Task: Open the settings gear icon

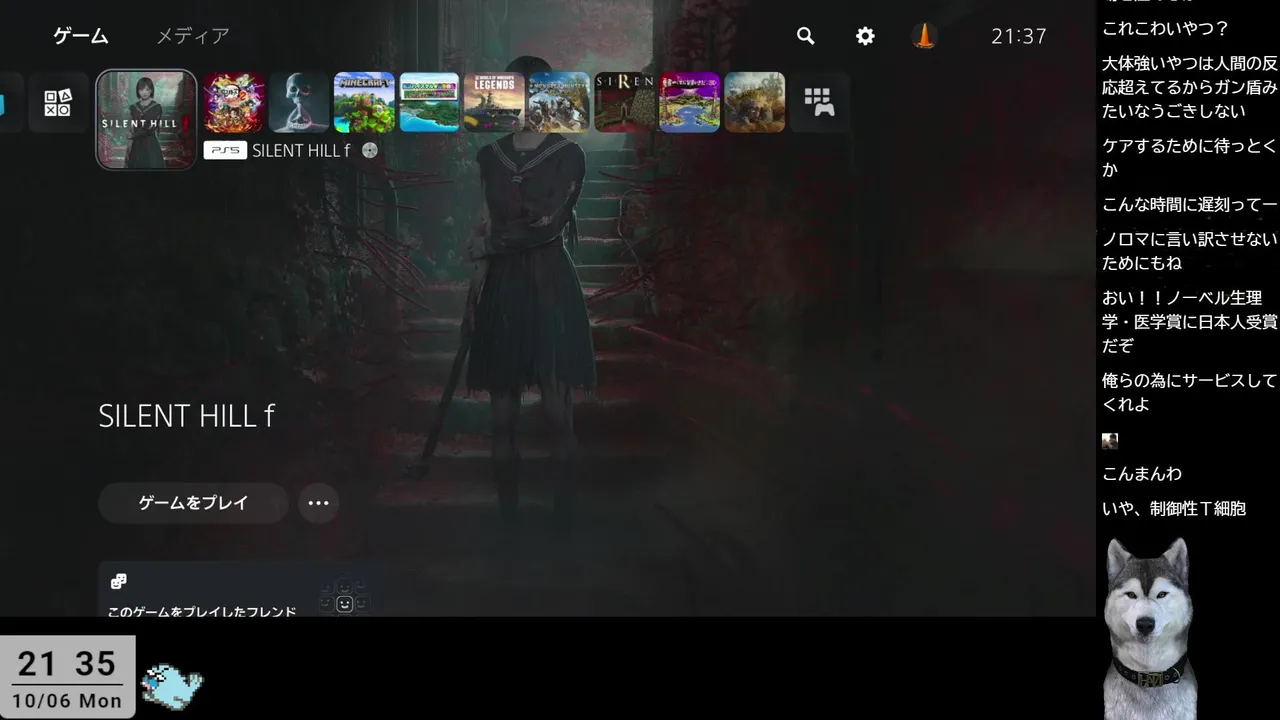Action: (865, 36)
